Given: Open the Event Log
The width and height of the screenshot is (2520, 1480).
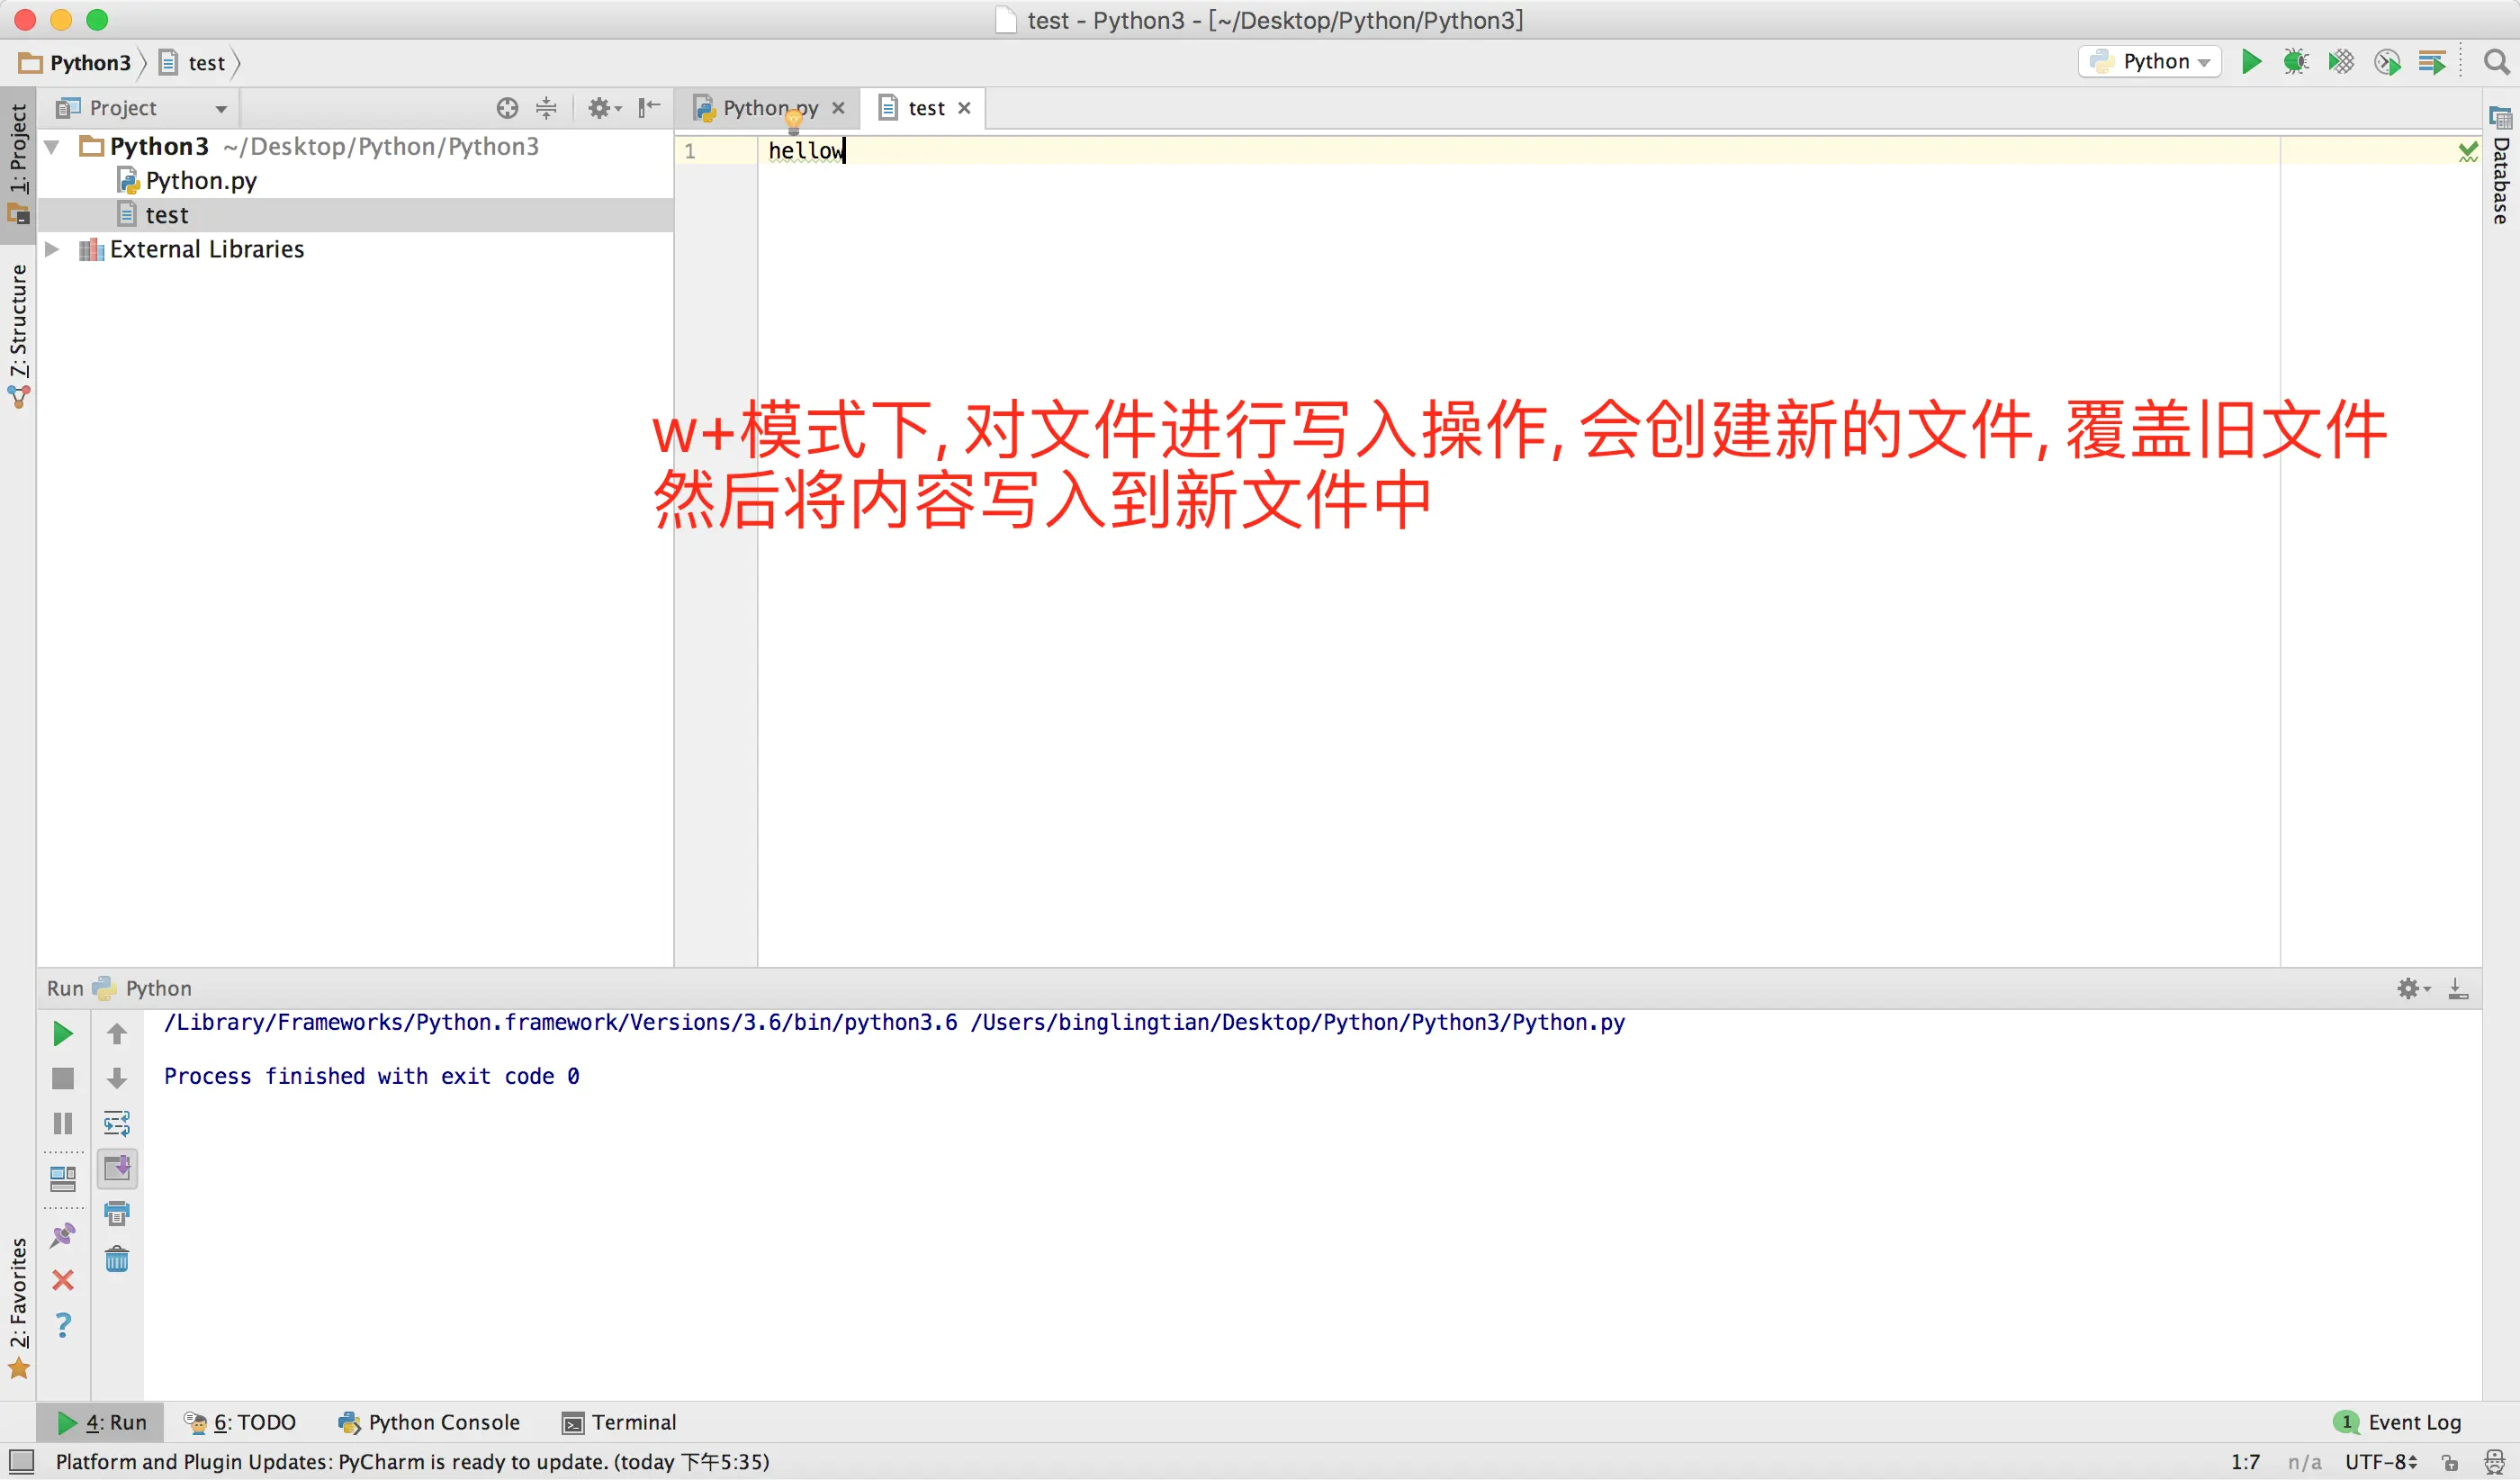Looking at the screenshot, I should pos(2399,1422).
